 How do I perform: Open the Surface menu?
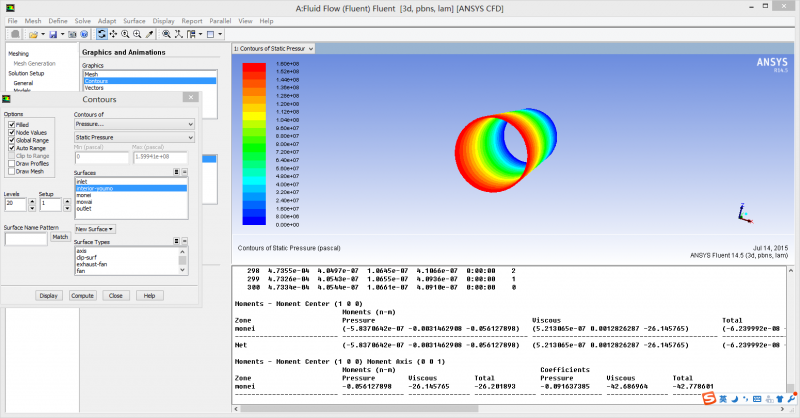click(x=134, y=20)
